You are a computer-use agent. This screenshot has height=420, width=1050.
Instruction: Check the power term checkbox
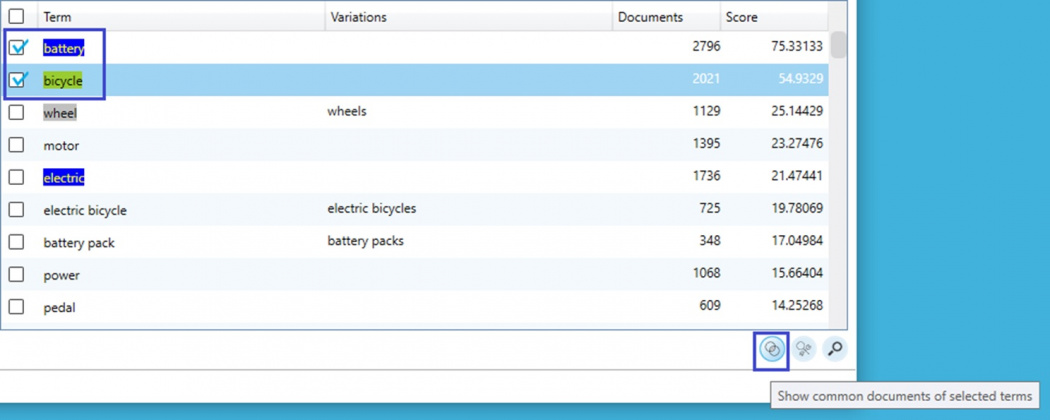pyautogui.click(x=16, y=275)
